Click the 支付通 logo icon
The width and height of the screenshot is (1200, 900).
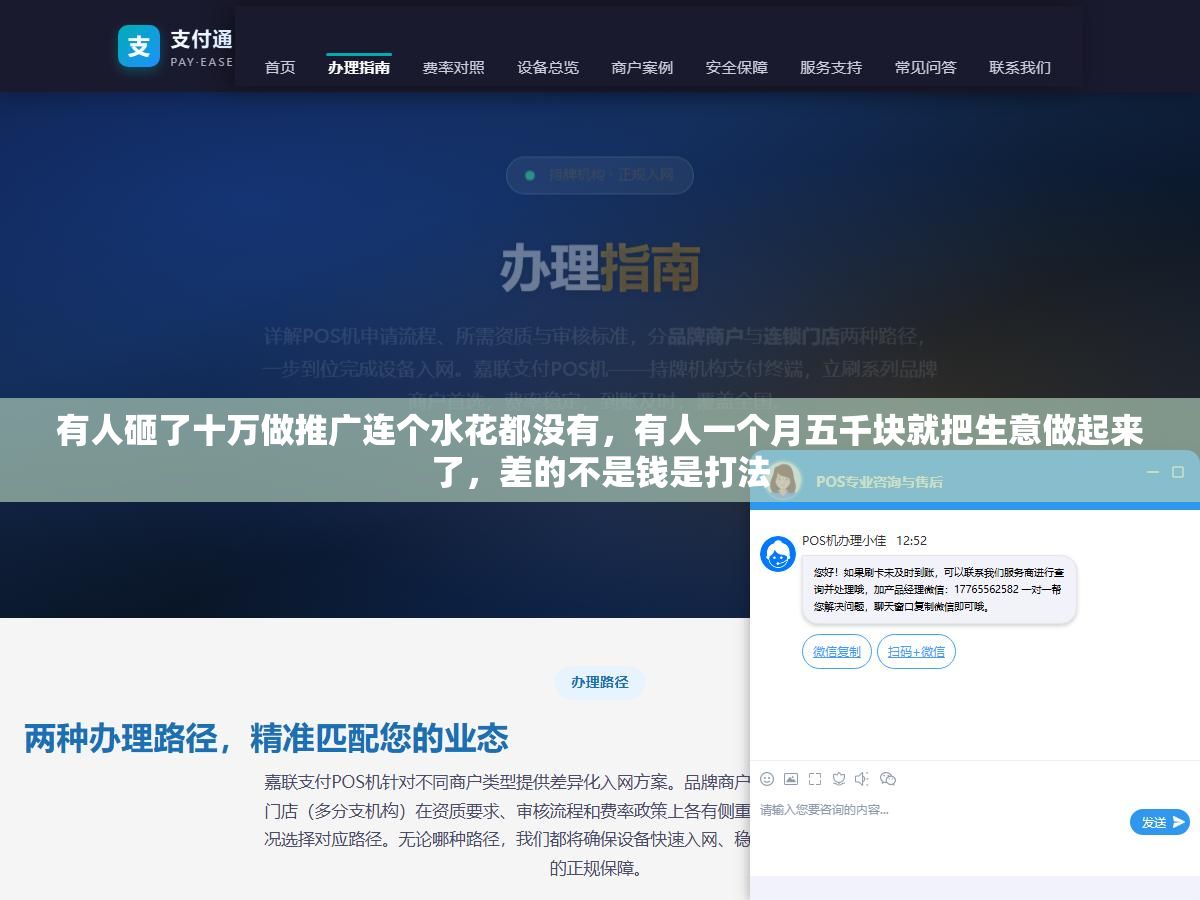tap(139, 46)
